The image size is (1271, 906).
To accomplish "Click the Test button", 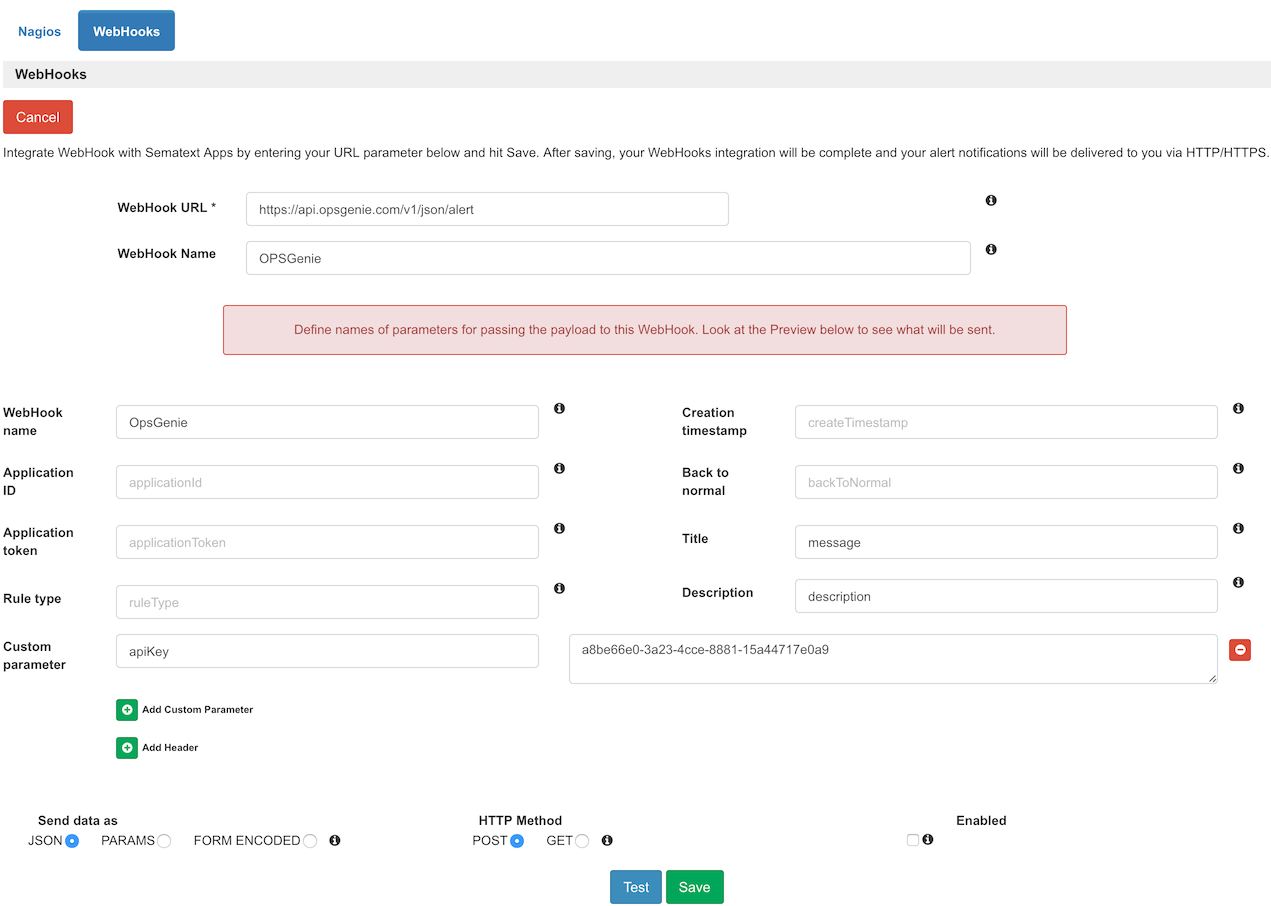I will [x=636, y=887].
